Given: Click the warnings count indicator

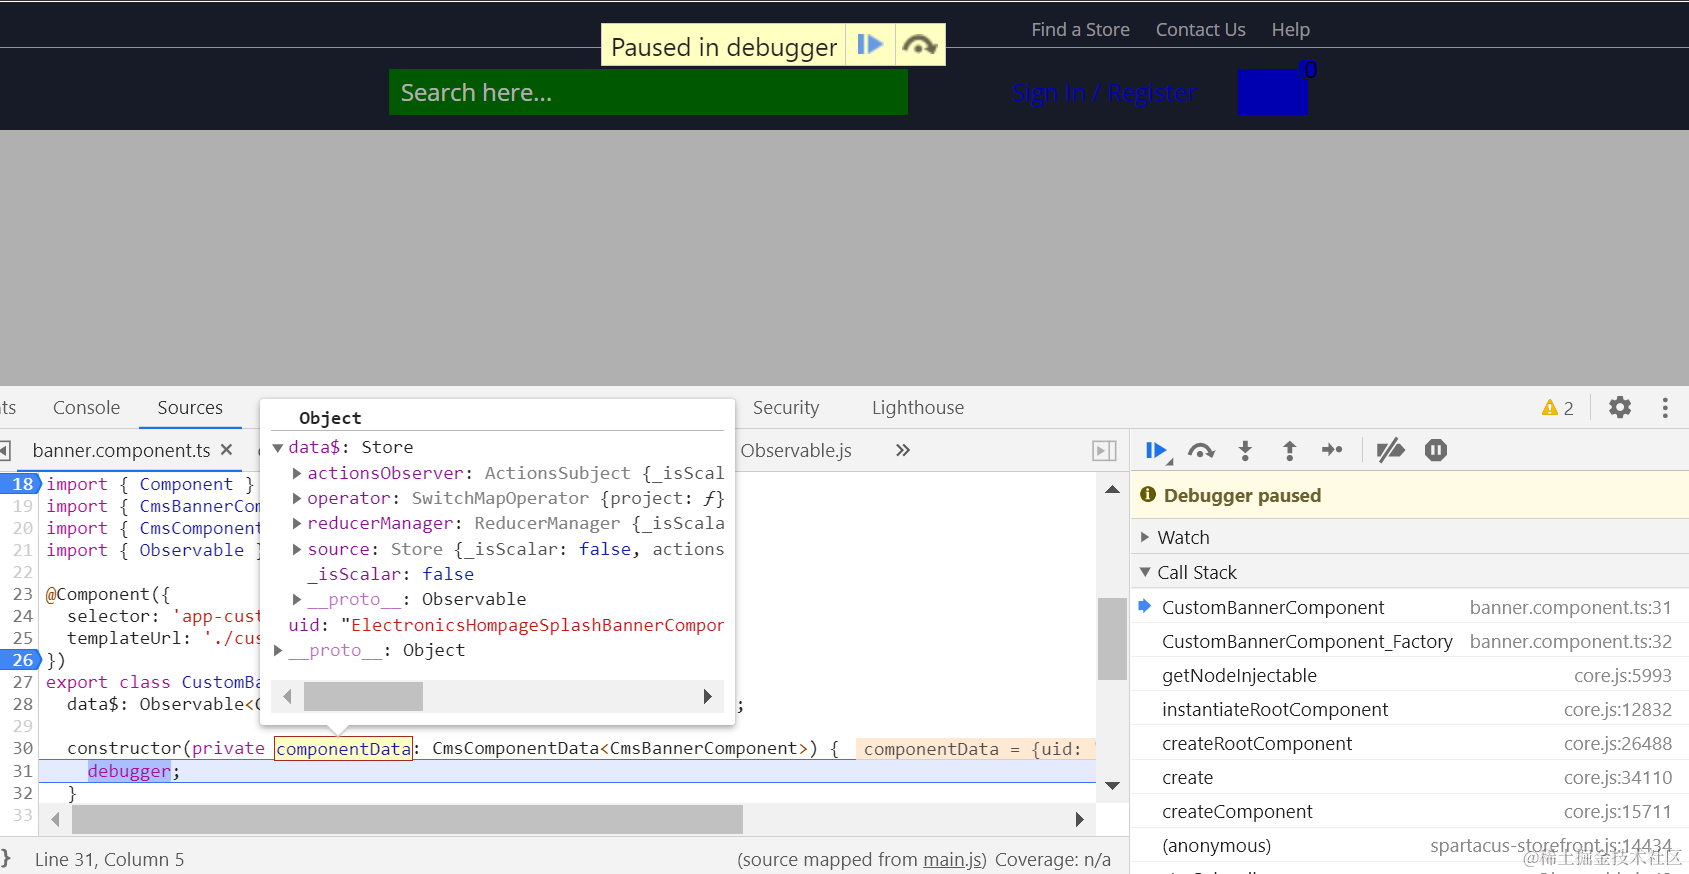Looking at the screenshot, I should [x=1558, y=408].
